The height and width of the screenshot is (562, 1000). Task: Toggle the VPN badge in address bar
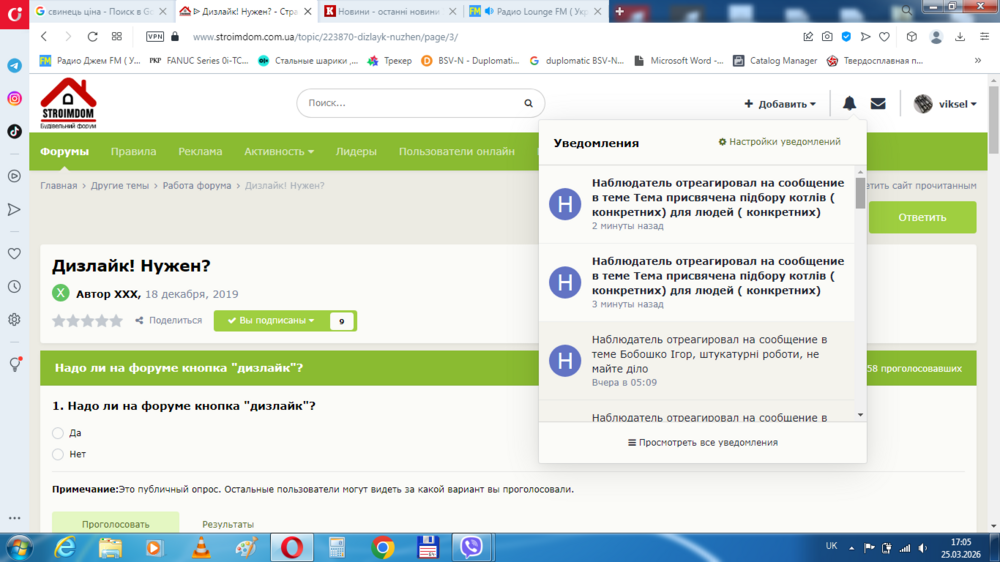click(155, 37)
